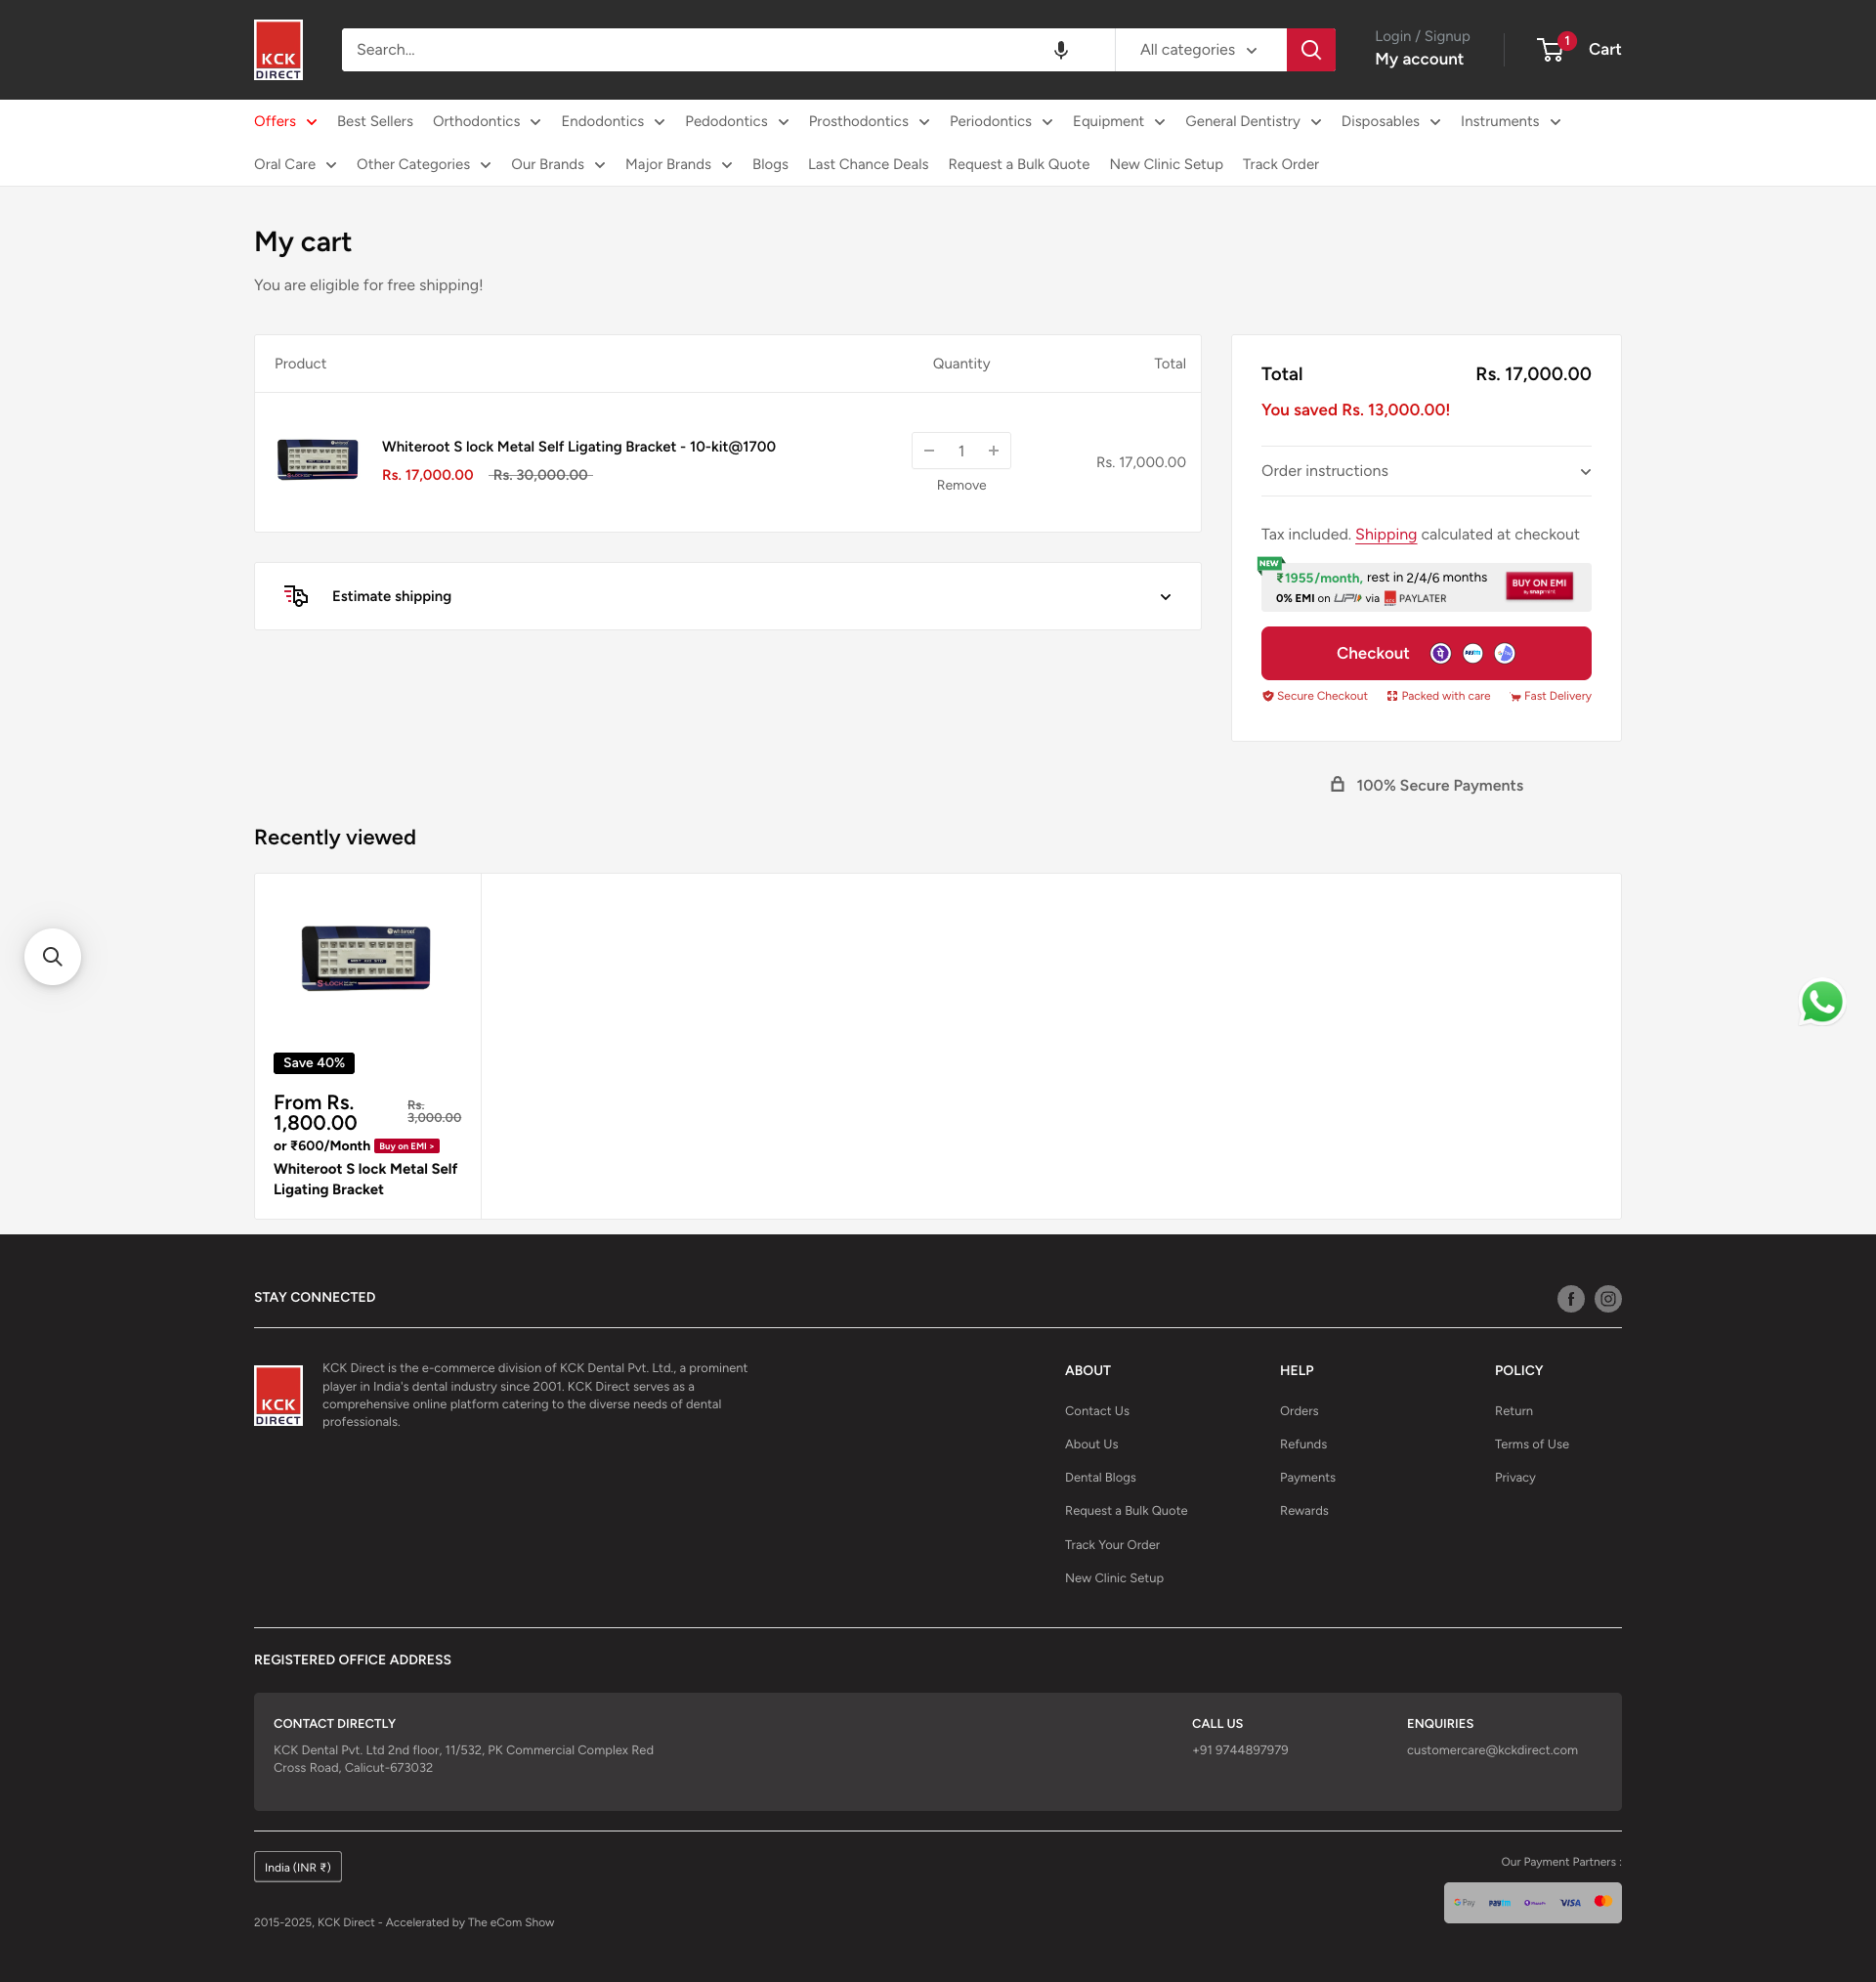The image size is (1876, 1982).
Task: Click the payment partners card strip
Action: tap(1532, 1903)
